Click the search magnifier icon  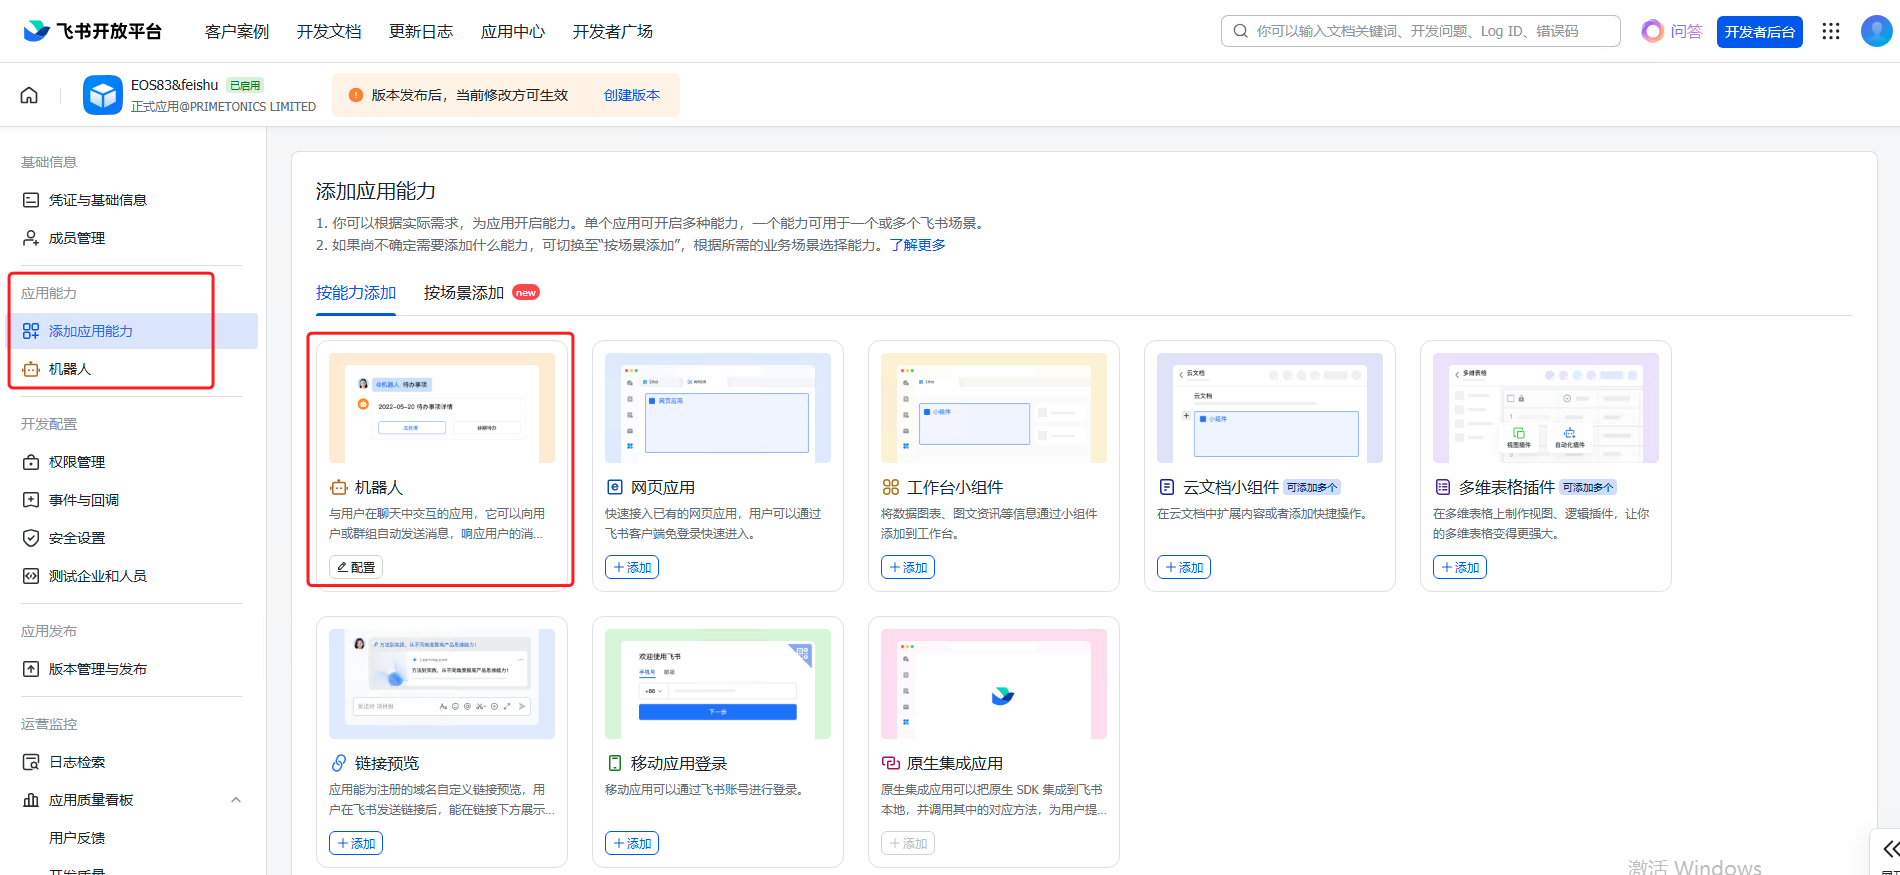point(1240,31)
